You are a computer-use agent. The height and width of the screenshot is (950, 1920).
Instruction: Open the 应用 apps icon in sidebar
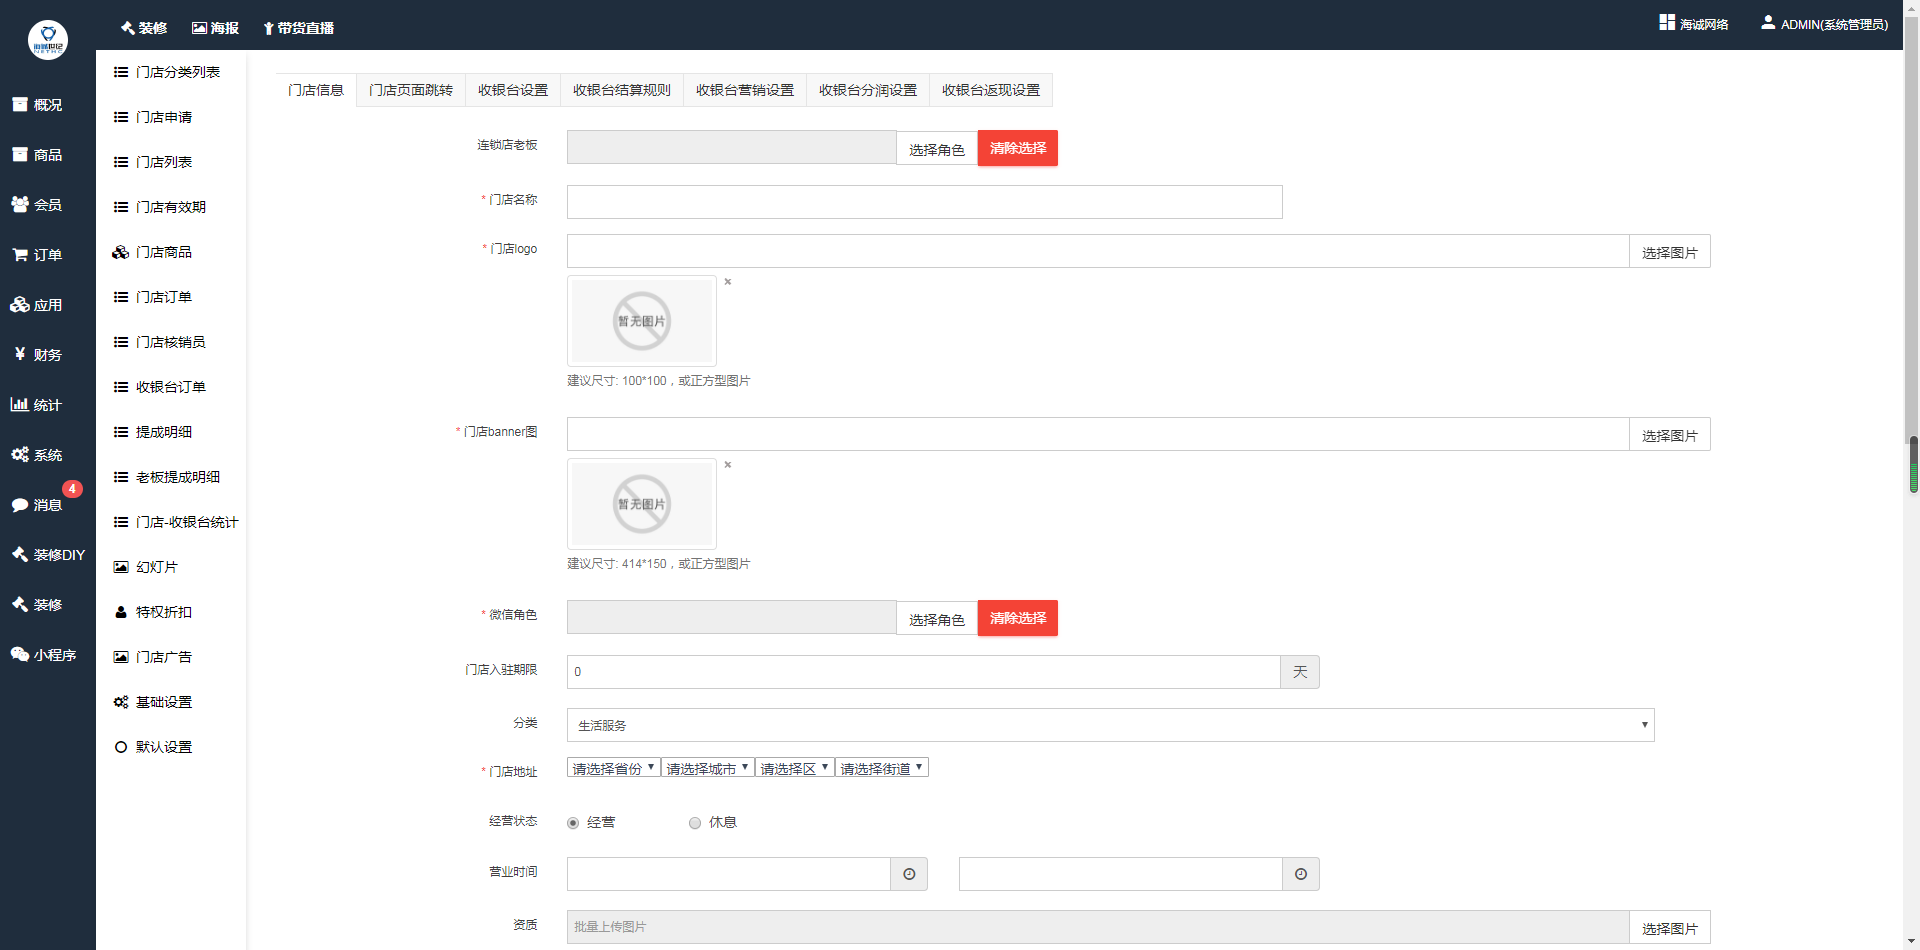click(x=20, y=304)
